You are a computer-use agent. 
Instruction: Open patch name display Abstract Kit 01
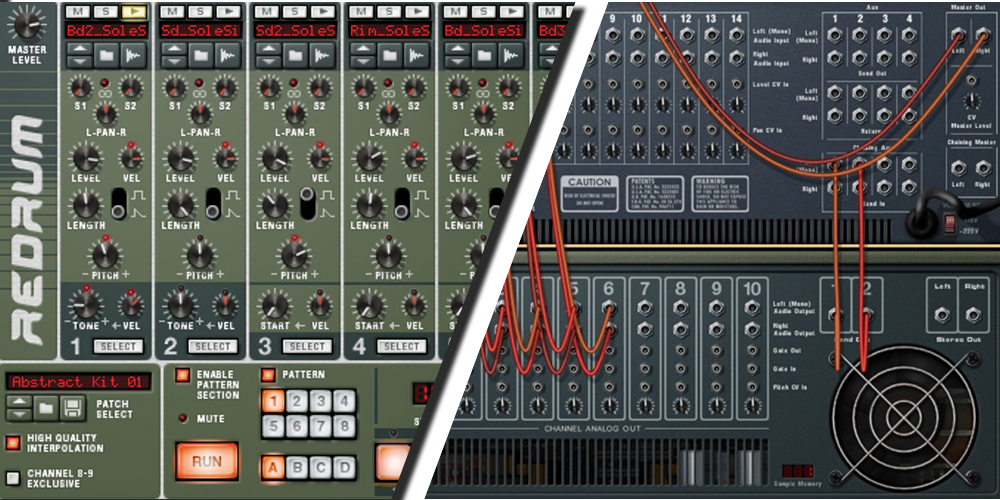click(78, 382)
